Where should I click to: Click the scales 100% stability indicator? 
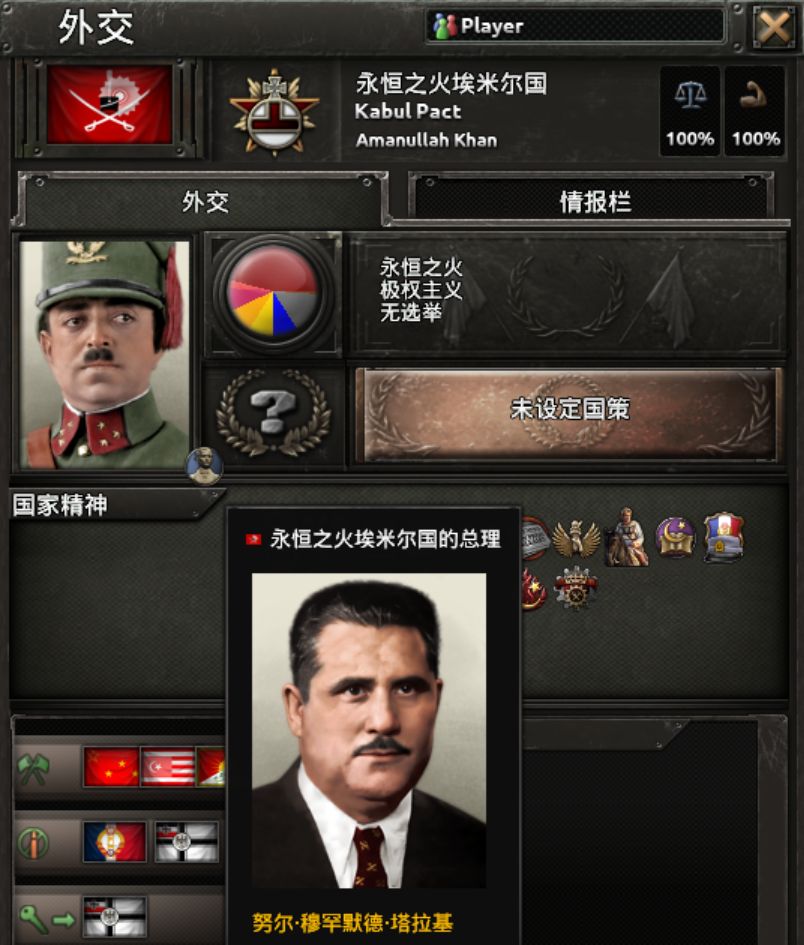[x=690, y=111]
